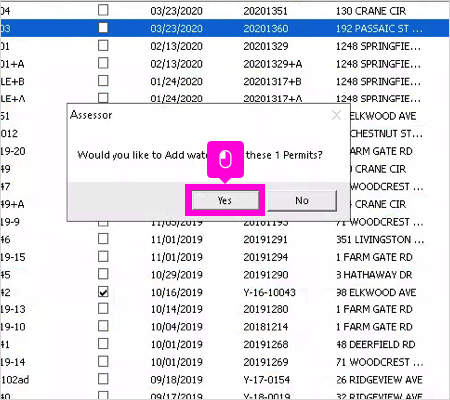Click date 01/24/2020 in the 20201317+B row
The width and height of the screenshot is (450, 400).
pyautogui.click(x=177, y=81)
